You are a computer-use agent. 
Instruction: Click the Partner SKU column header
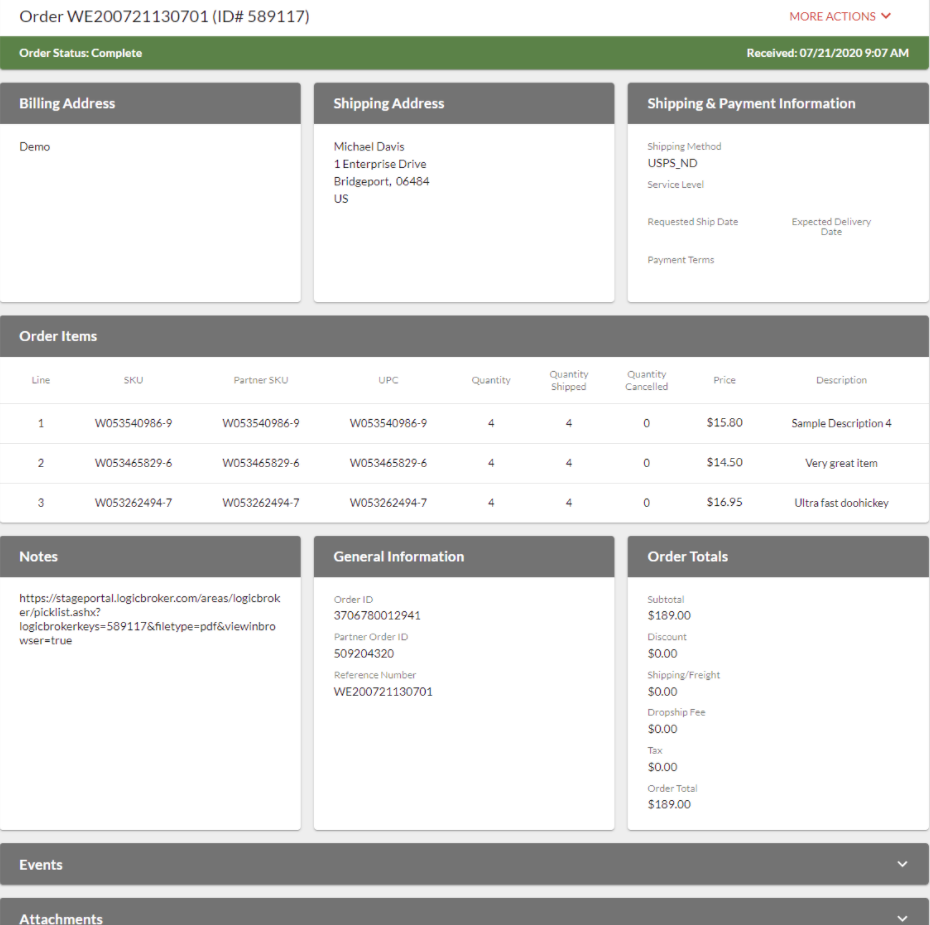tap(260, 380)
